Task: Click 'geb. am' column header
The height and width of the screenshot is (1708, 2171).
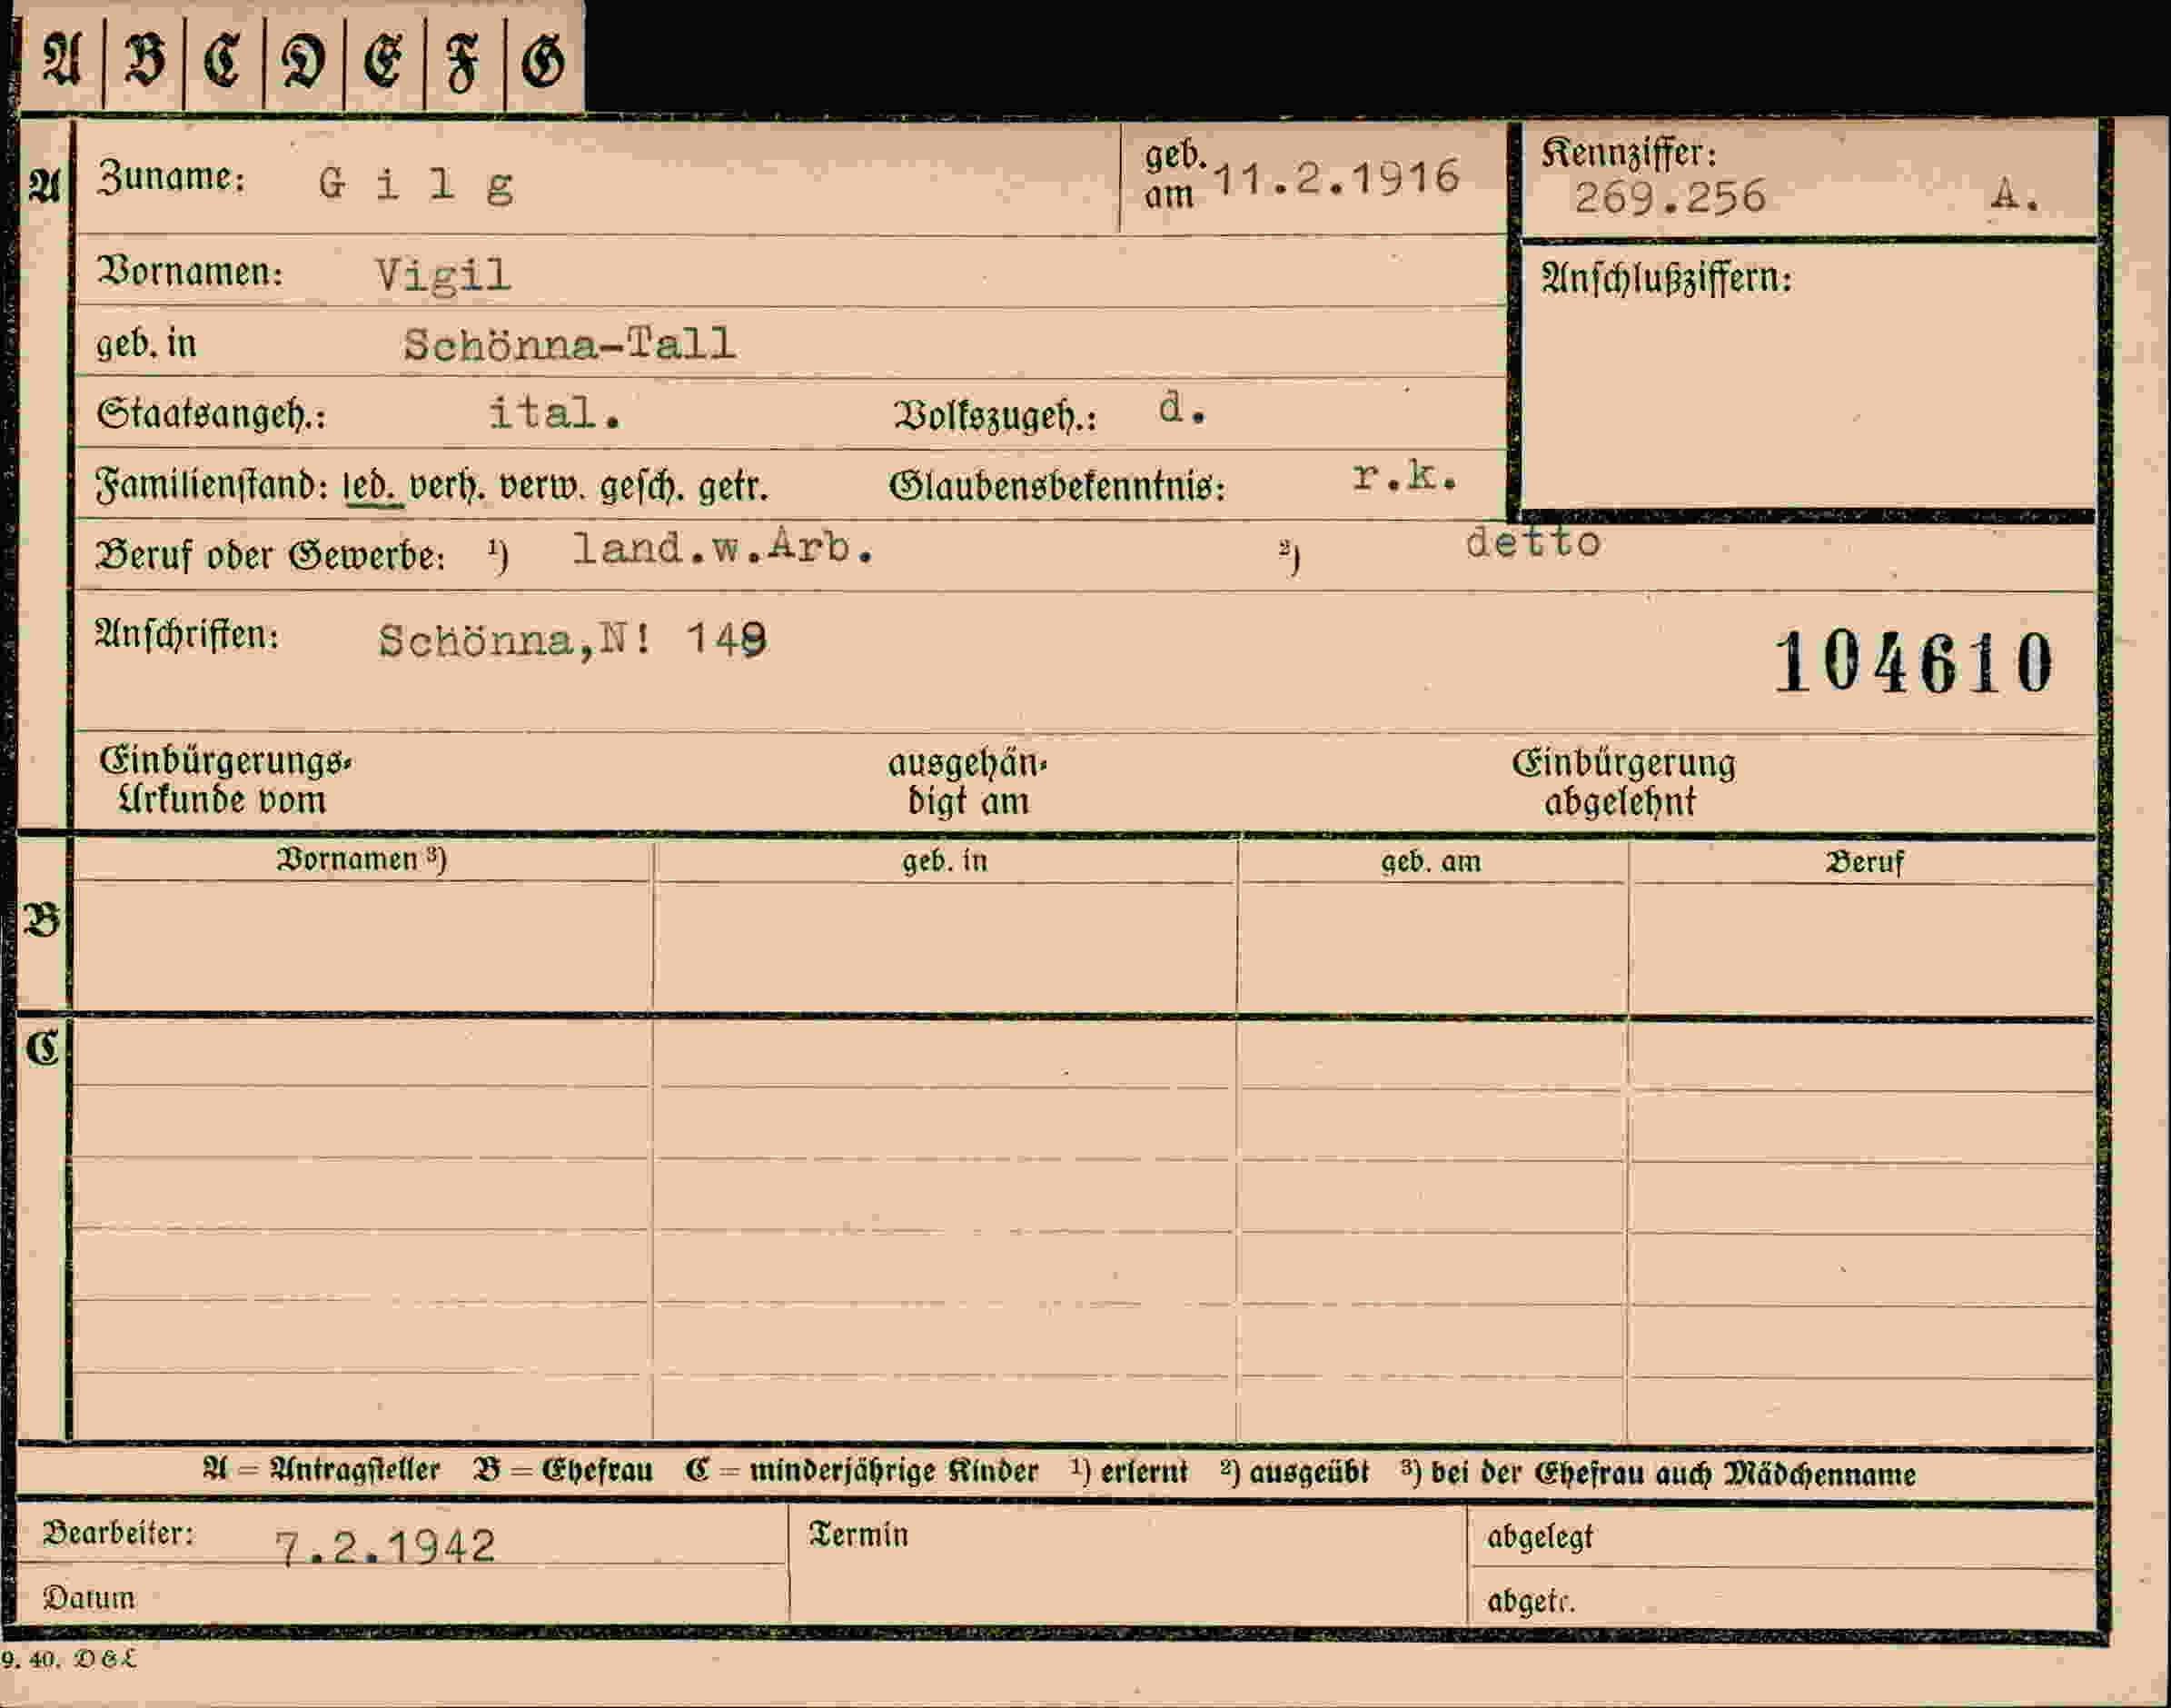Action: (x=1431, y=862)
